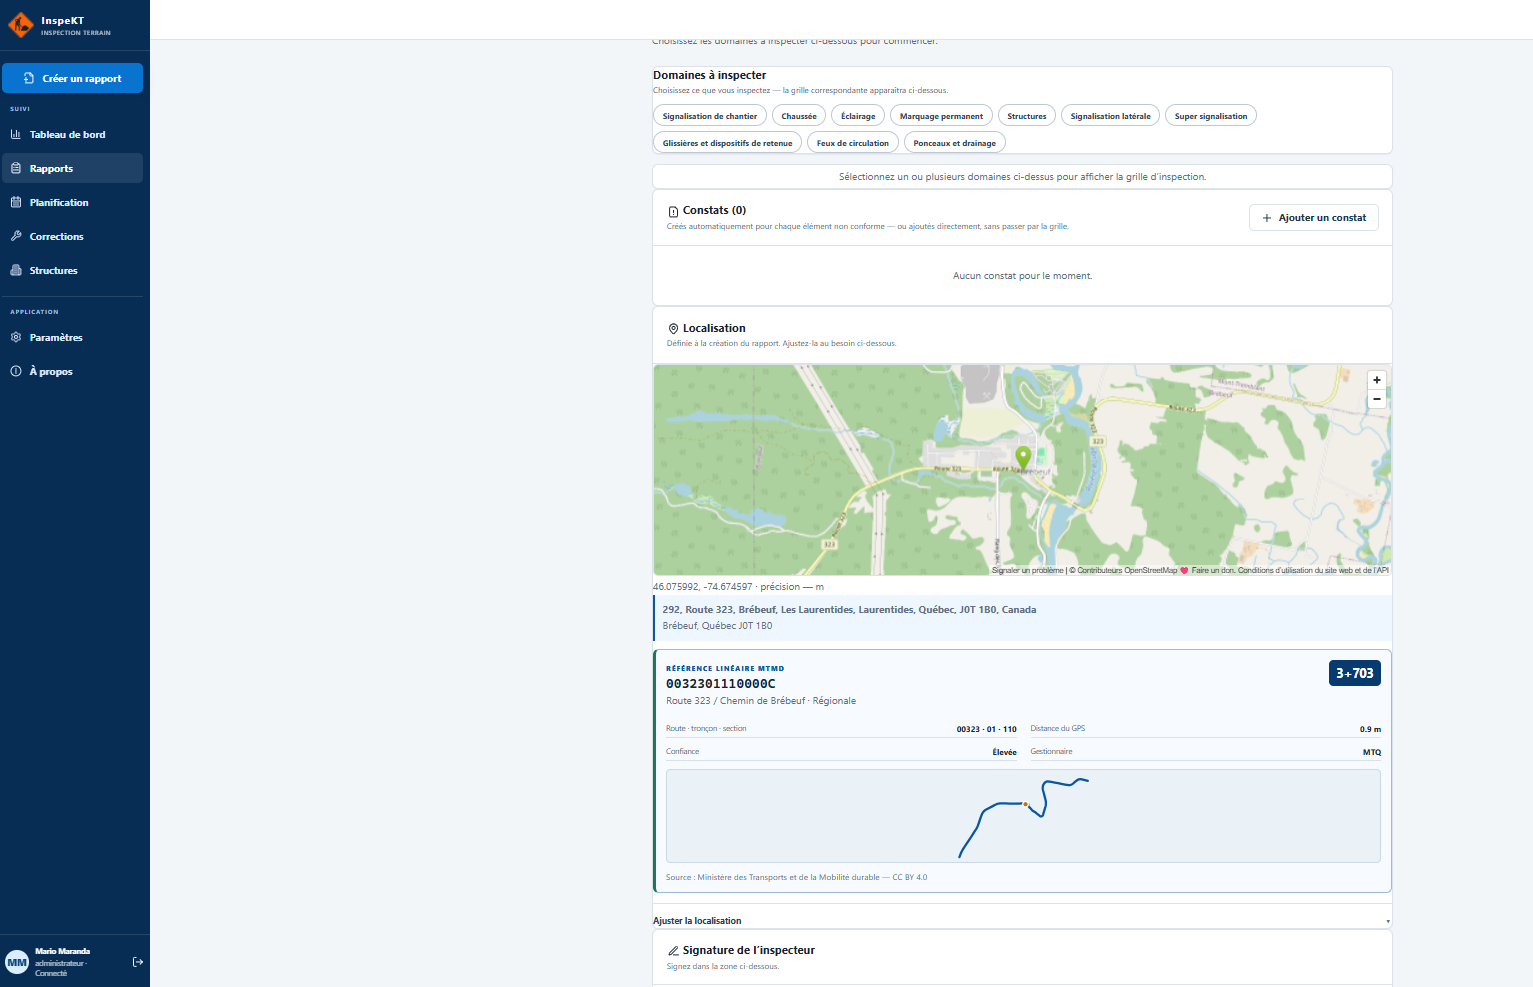Click the MTQ gestionnaire value

click(1372, 752)
